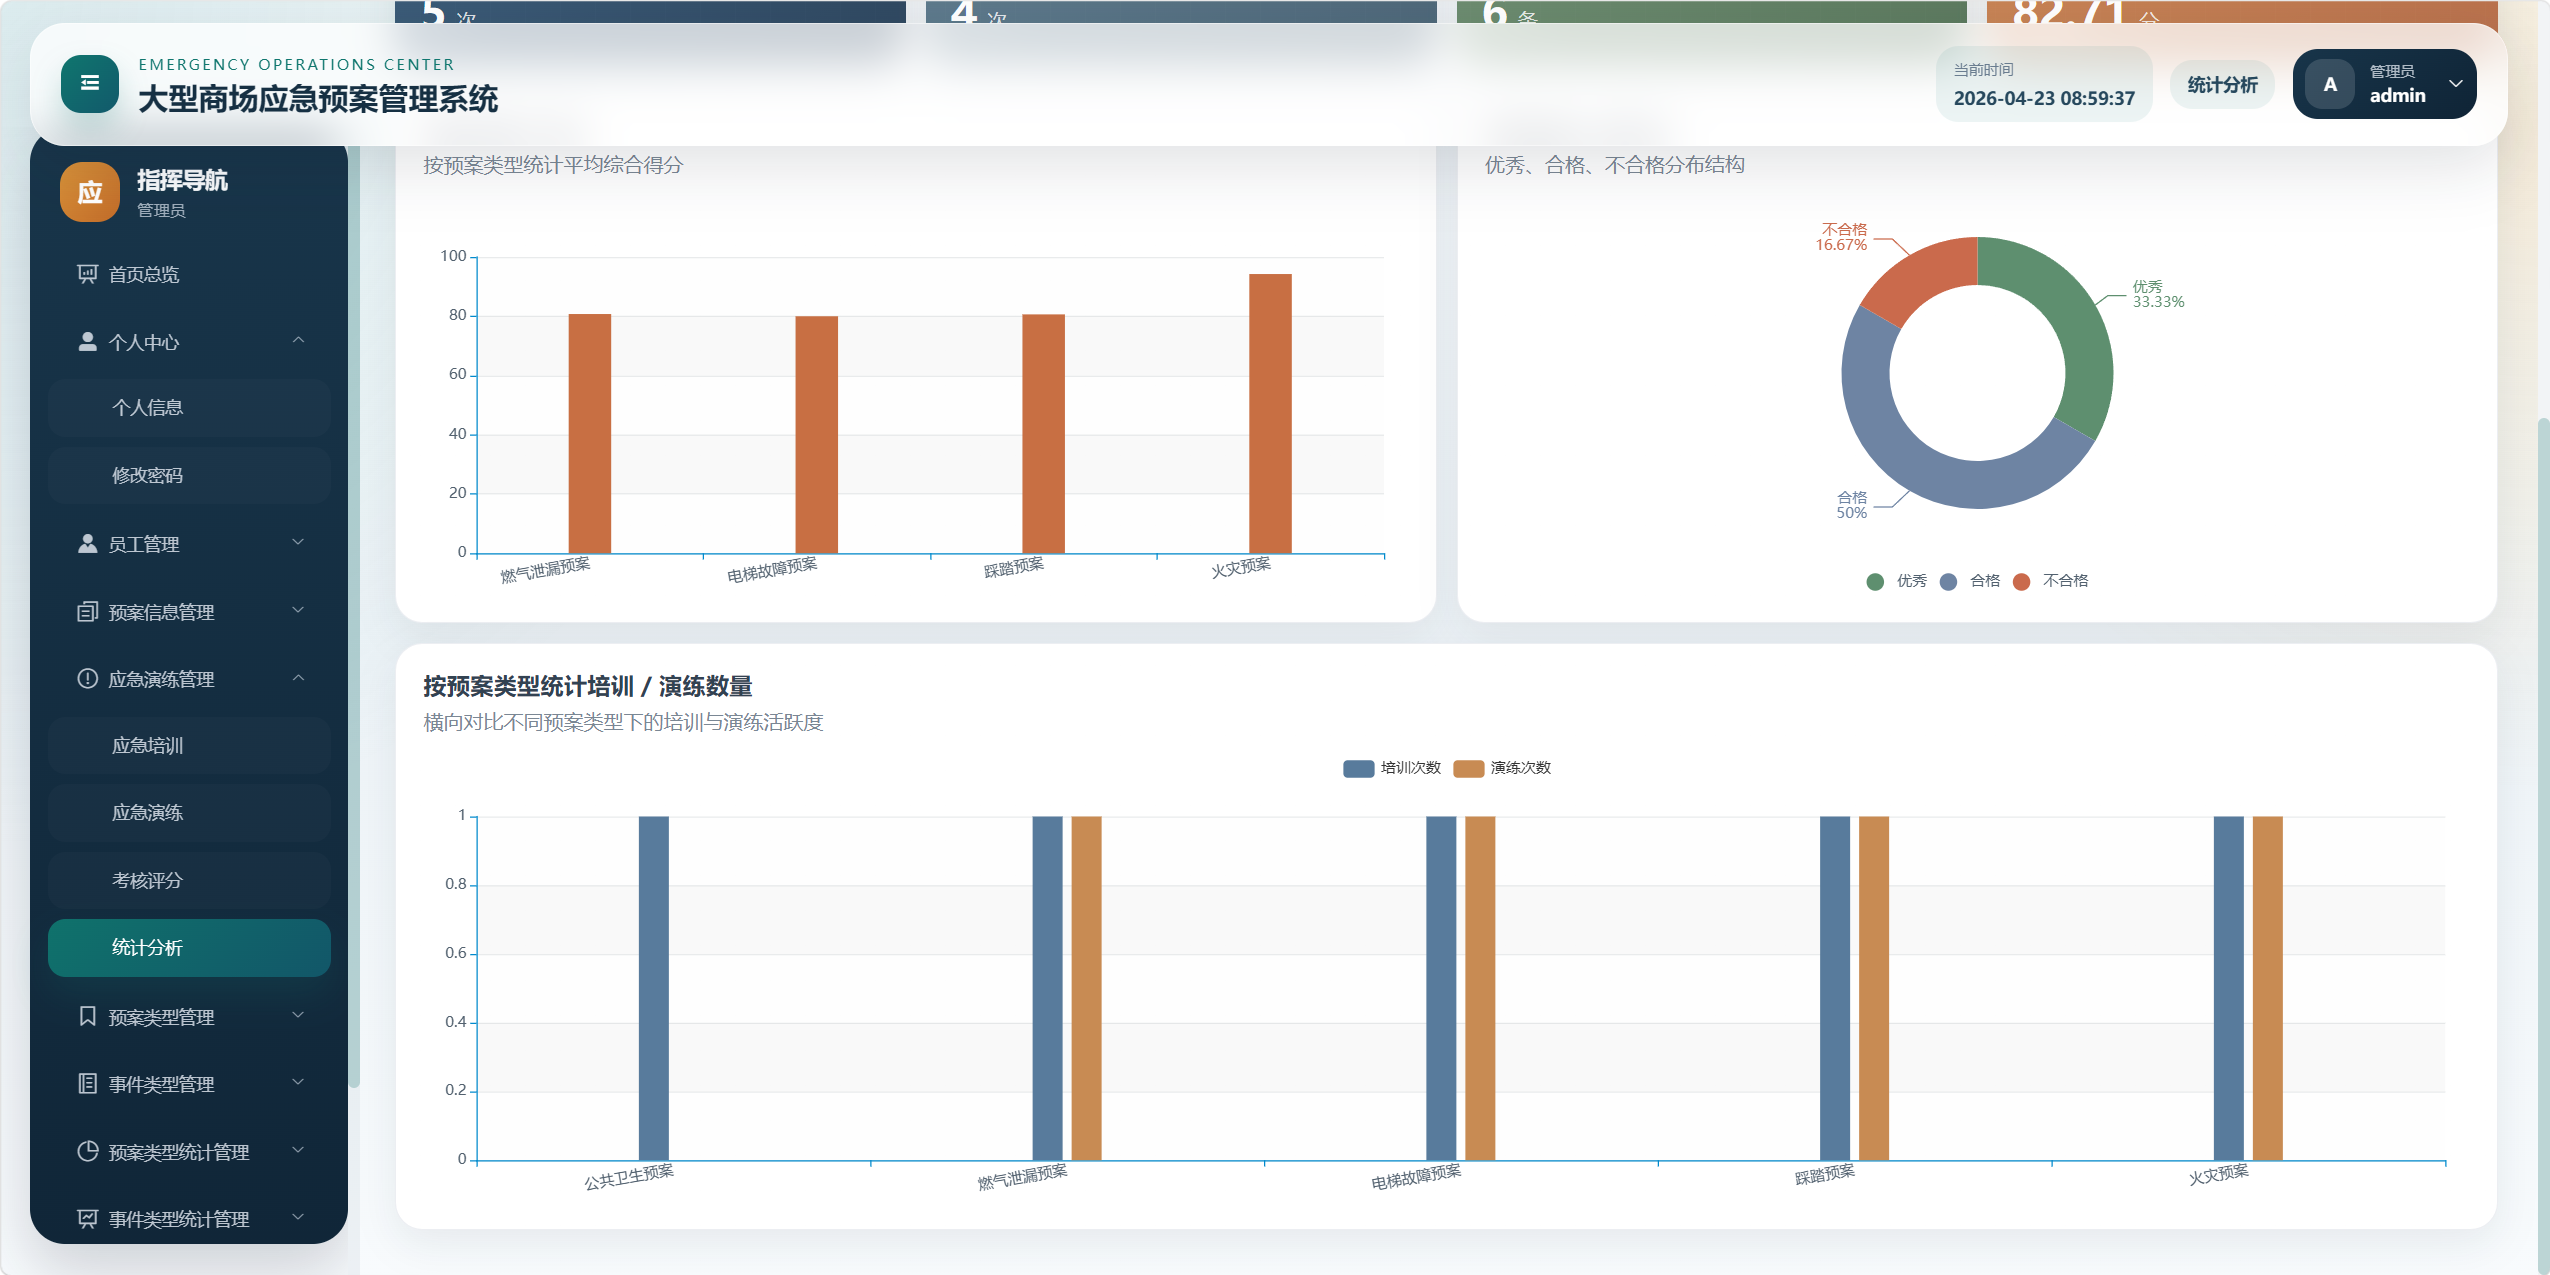
Task: Click the 员工管理 person icon
Action: pyautogui.click(x=88, y=544)
